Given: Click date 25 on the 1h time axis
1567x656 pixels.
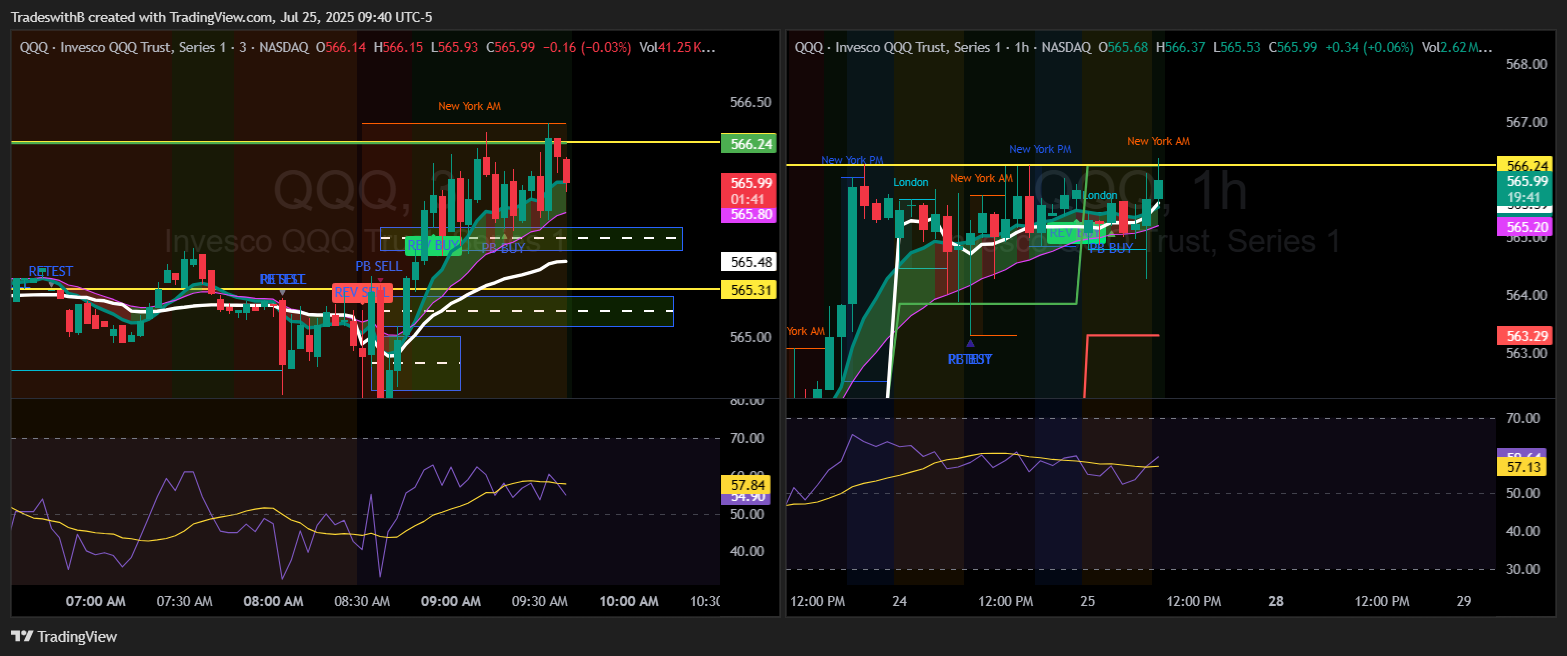Looking at the screenshot, I should pyautogui.click(x=1088, y=601).
